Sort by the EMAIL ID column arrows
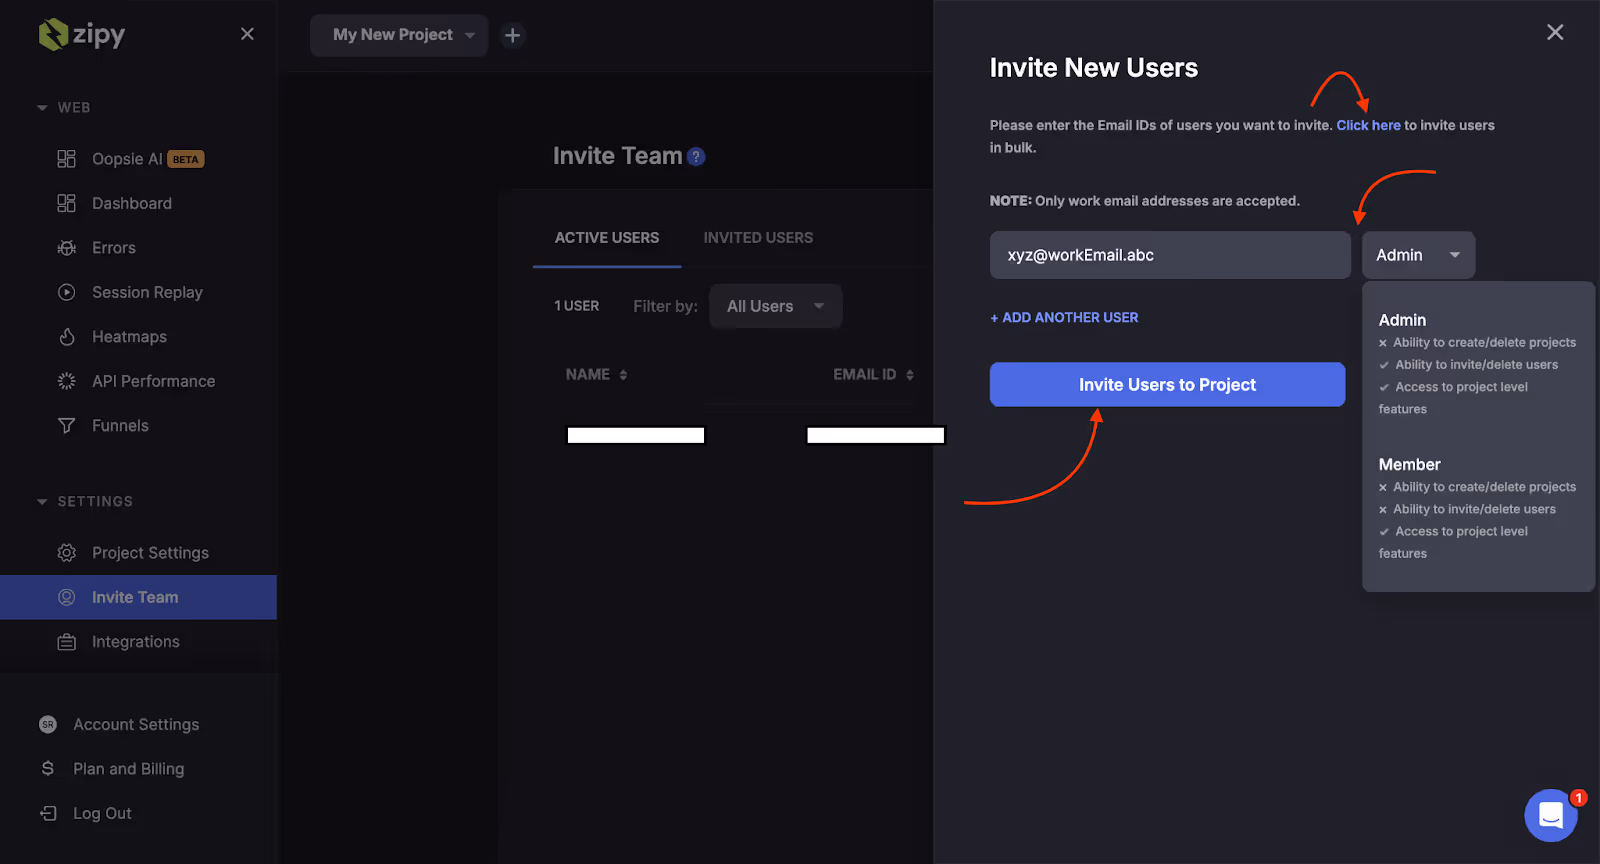Viewport: 1600px width, 864px height. click(x=910, y=375)
